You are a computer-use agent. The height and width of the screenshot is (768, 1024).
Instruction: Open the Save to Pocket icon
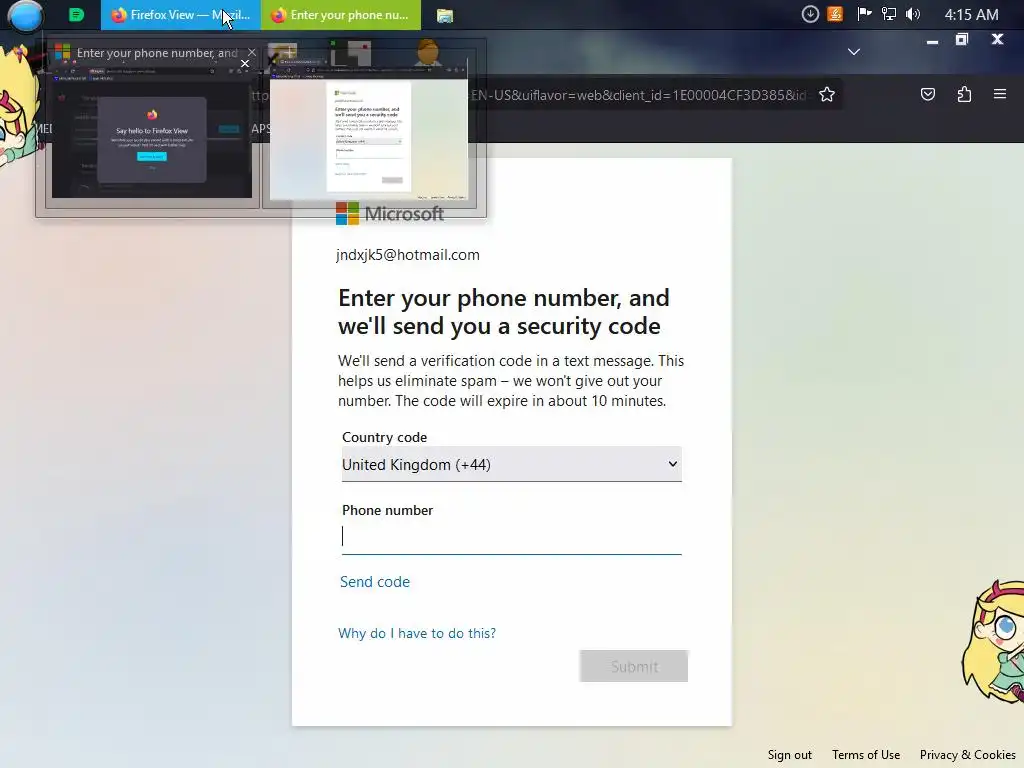(x=927, y=95)
